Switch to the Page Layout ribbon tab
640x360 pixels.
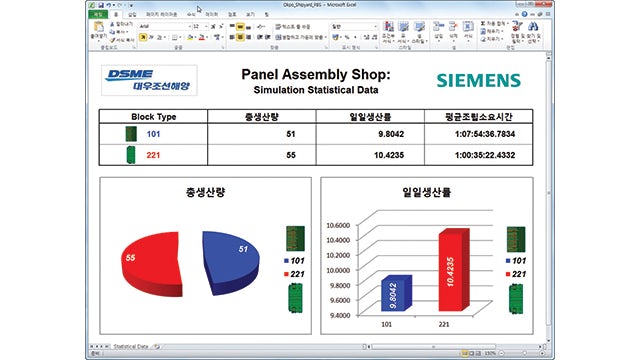pyautogui.click(x=162, y=14)
